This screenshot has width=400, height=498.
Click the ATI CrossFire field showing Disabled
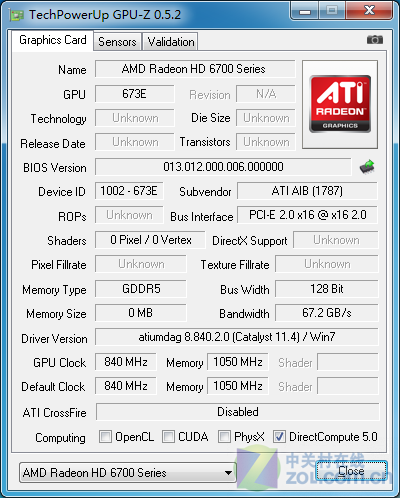point(238,412)
